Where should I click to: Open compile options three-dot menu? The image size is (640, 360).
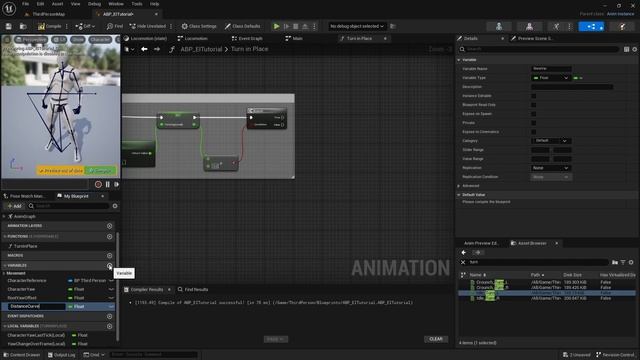click(x=67, y=26)
